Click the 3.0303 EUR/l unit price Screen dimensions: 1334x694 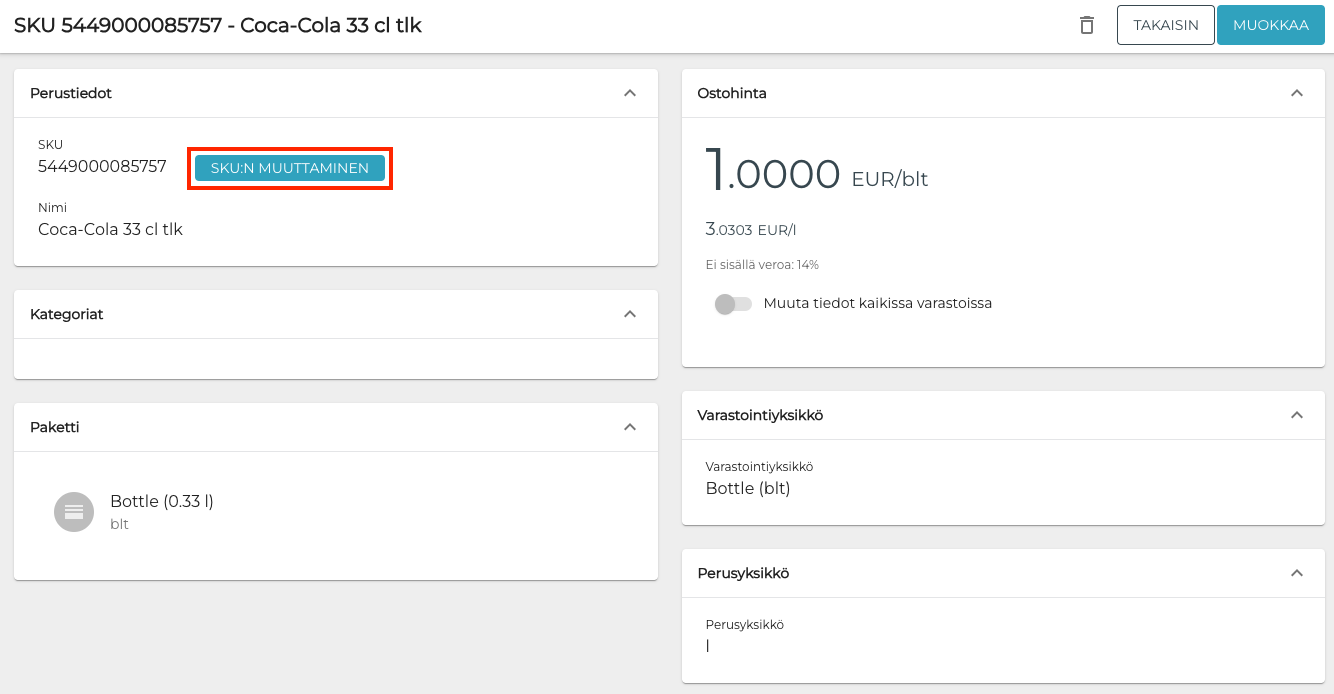(x=750, y=230)
